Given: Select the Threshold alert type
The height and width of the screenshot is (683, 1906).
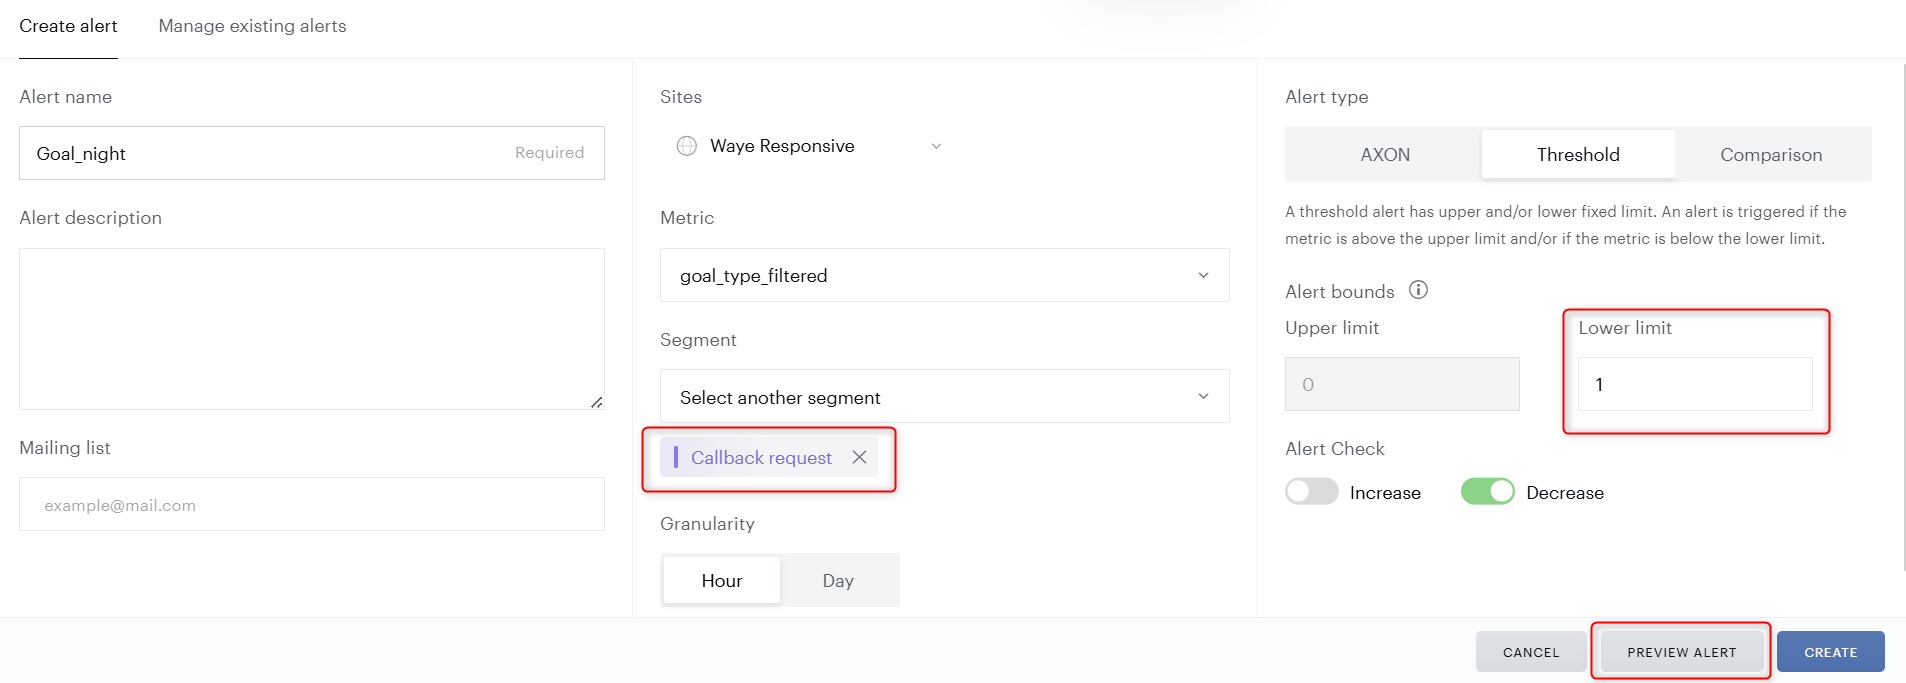Looking at the screenshot, I should (x=1577, y=155).
